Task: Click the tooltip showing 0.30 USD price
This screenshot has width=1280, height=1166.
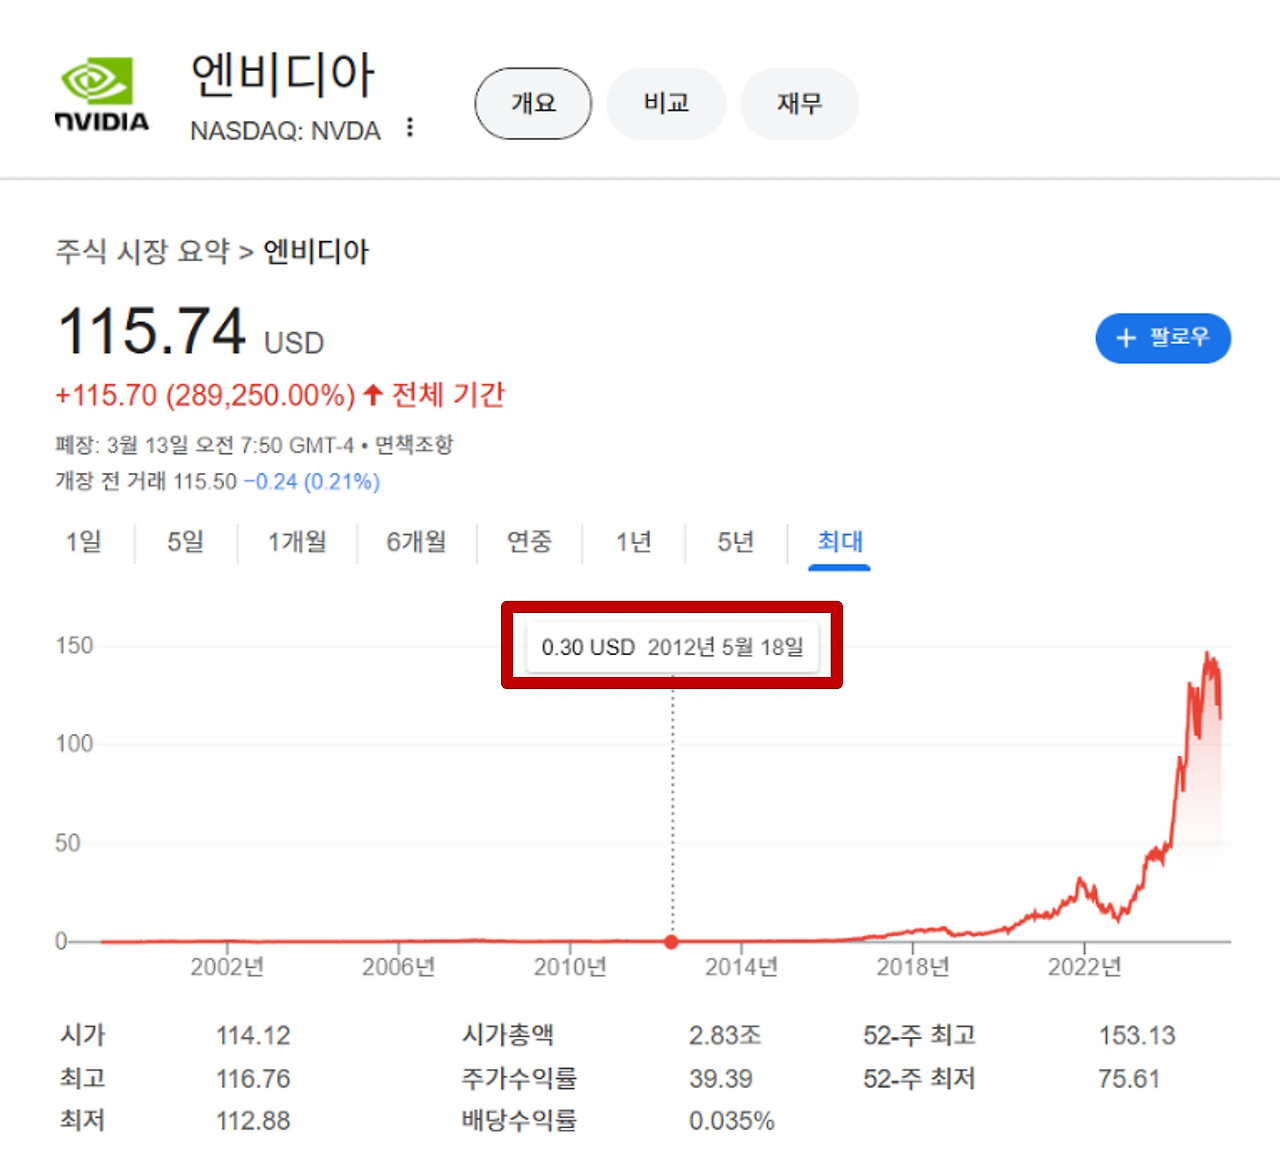Action: tap(672, 646)
